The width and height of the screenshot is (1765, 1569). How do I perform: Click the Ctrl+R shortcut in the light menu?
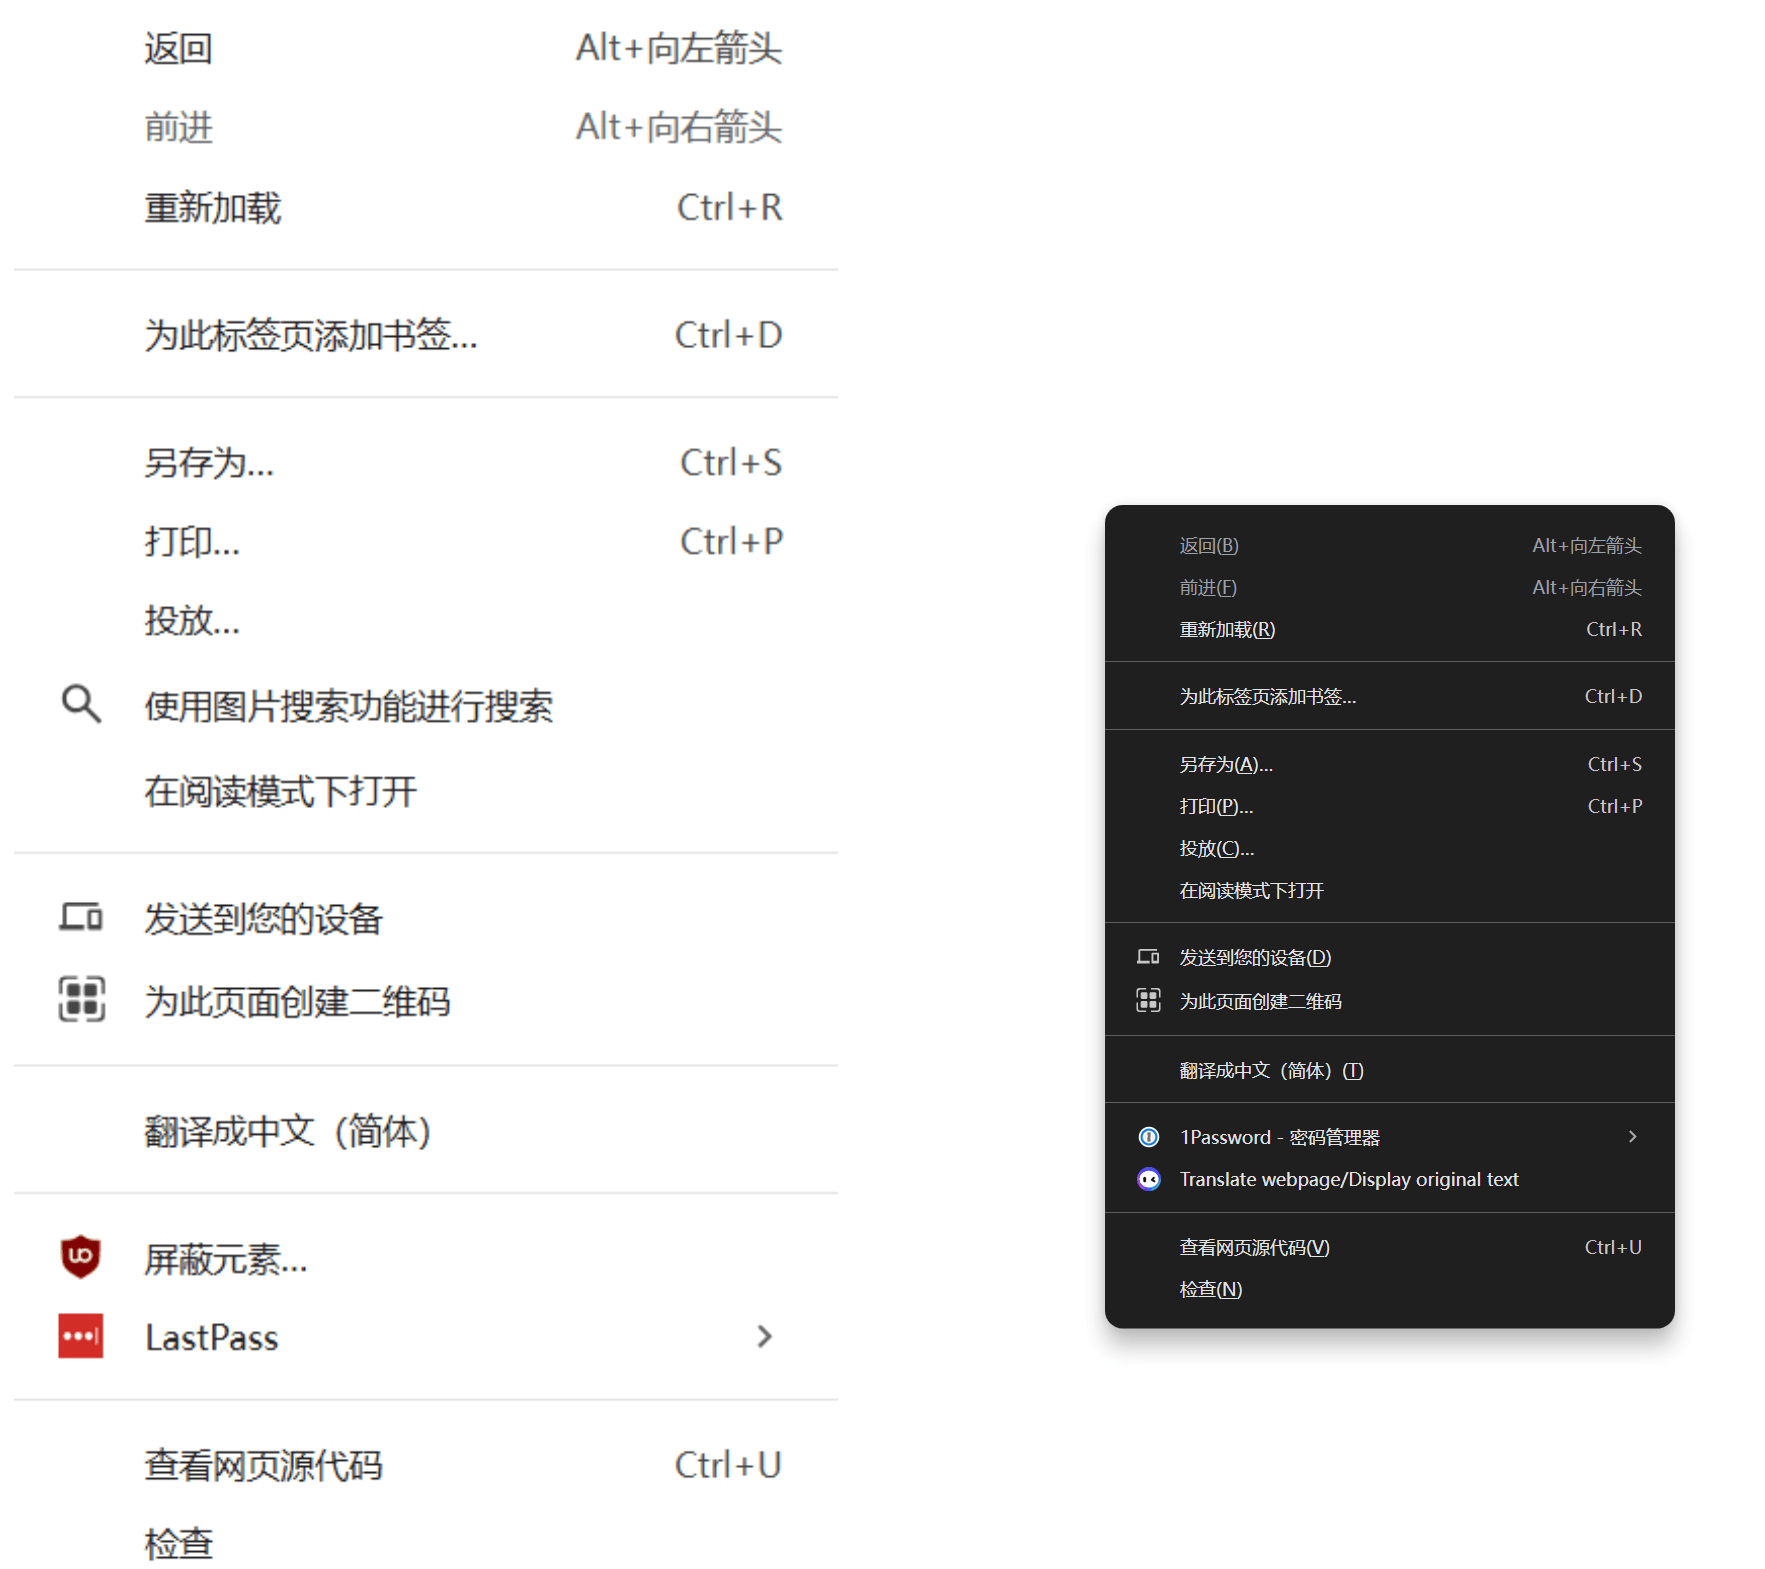coord(730,207)
